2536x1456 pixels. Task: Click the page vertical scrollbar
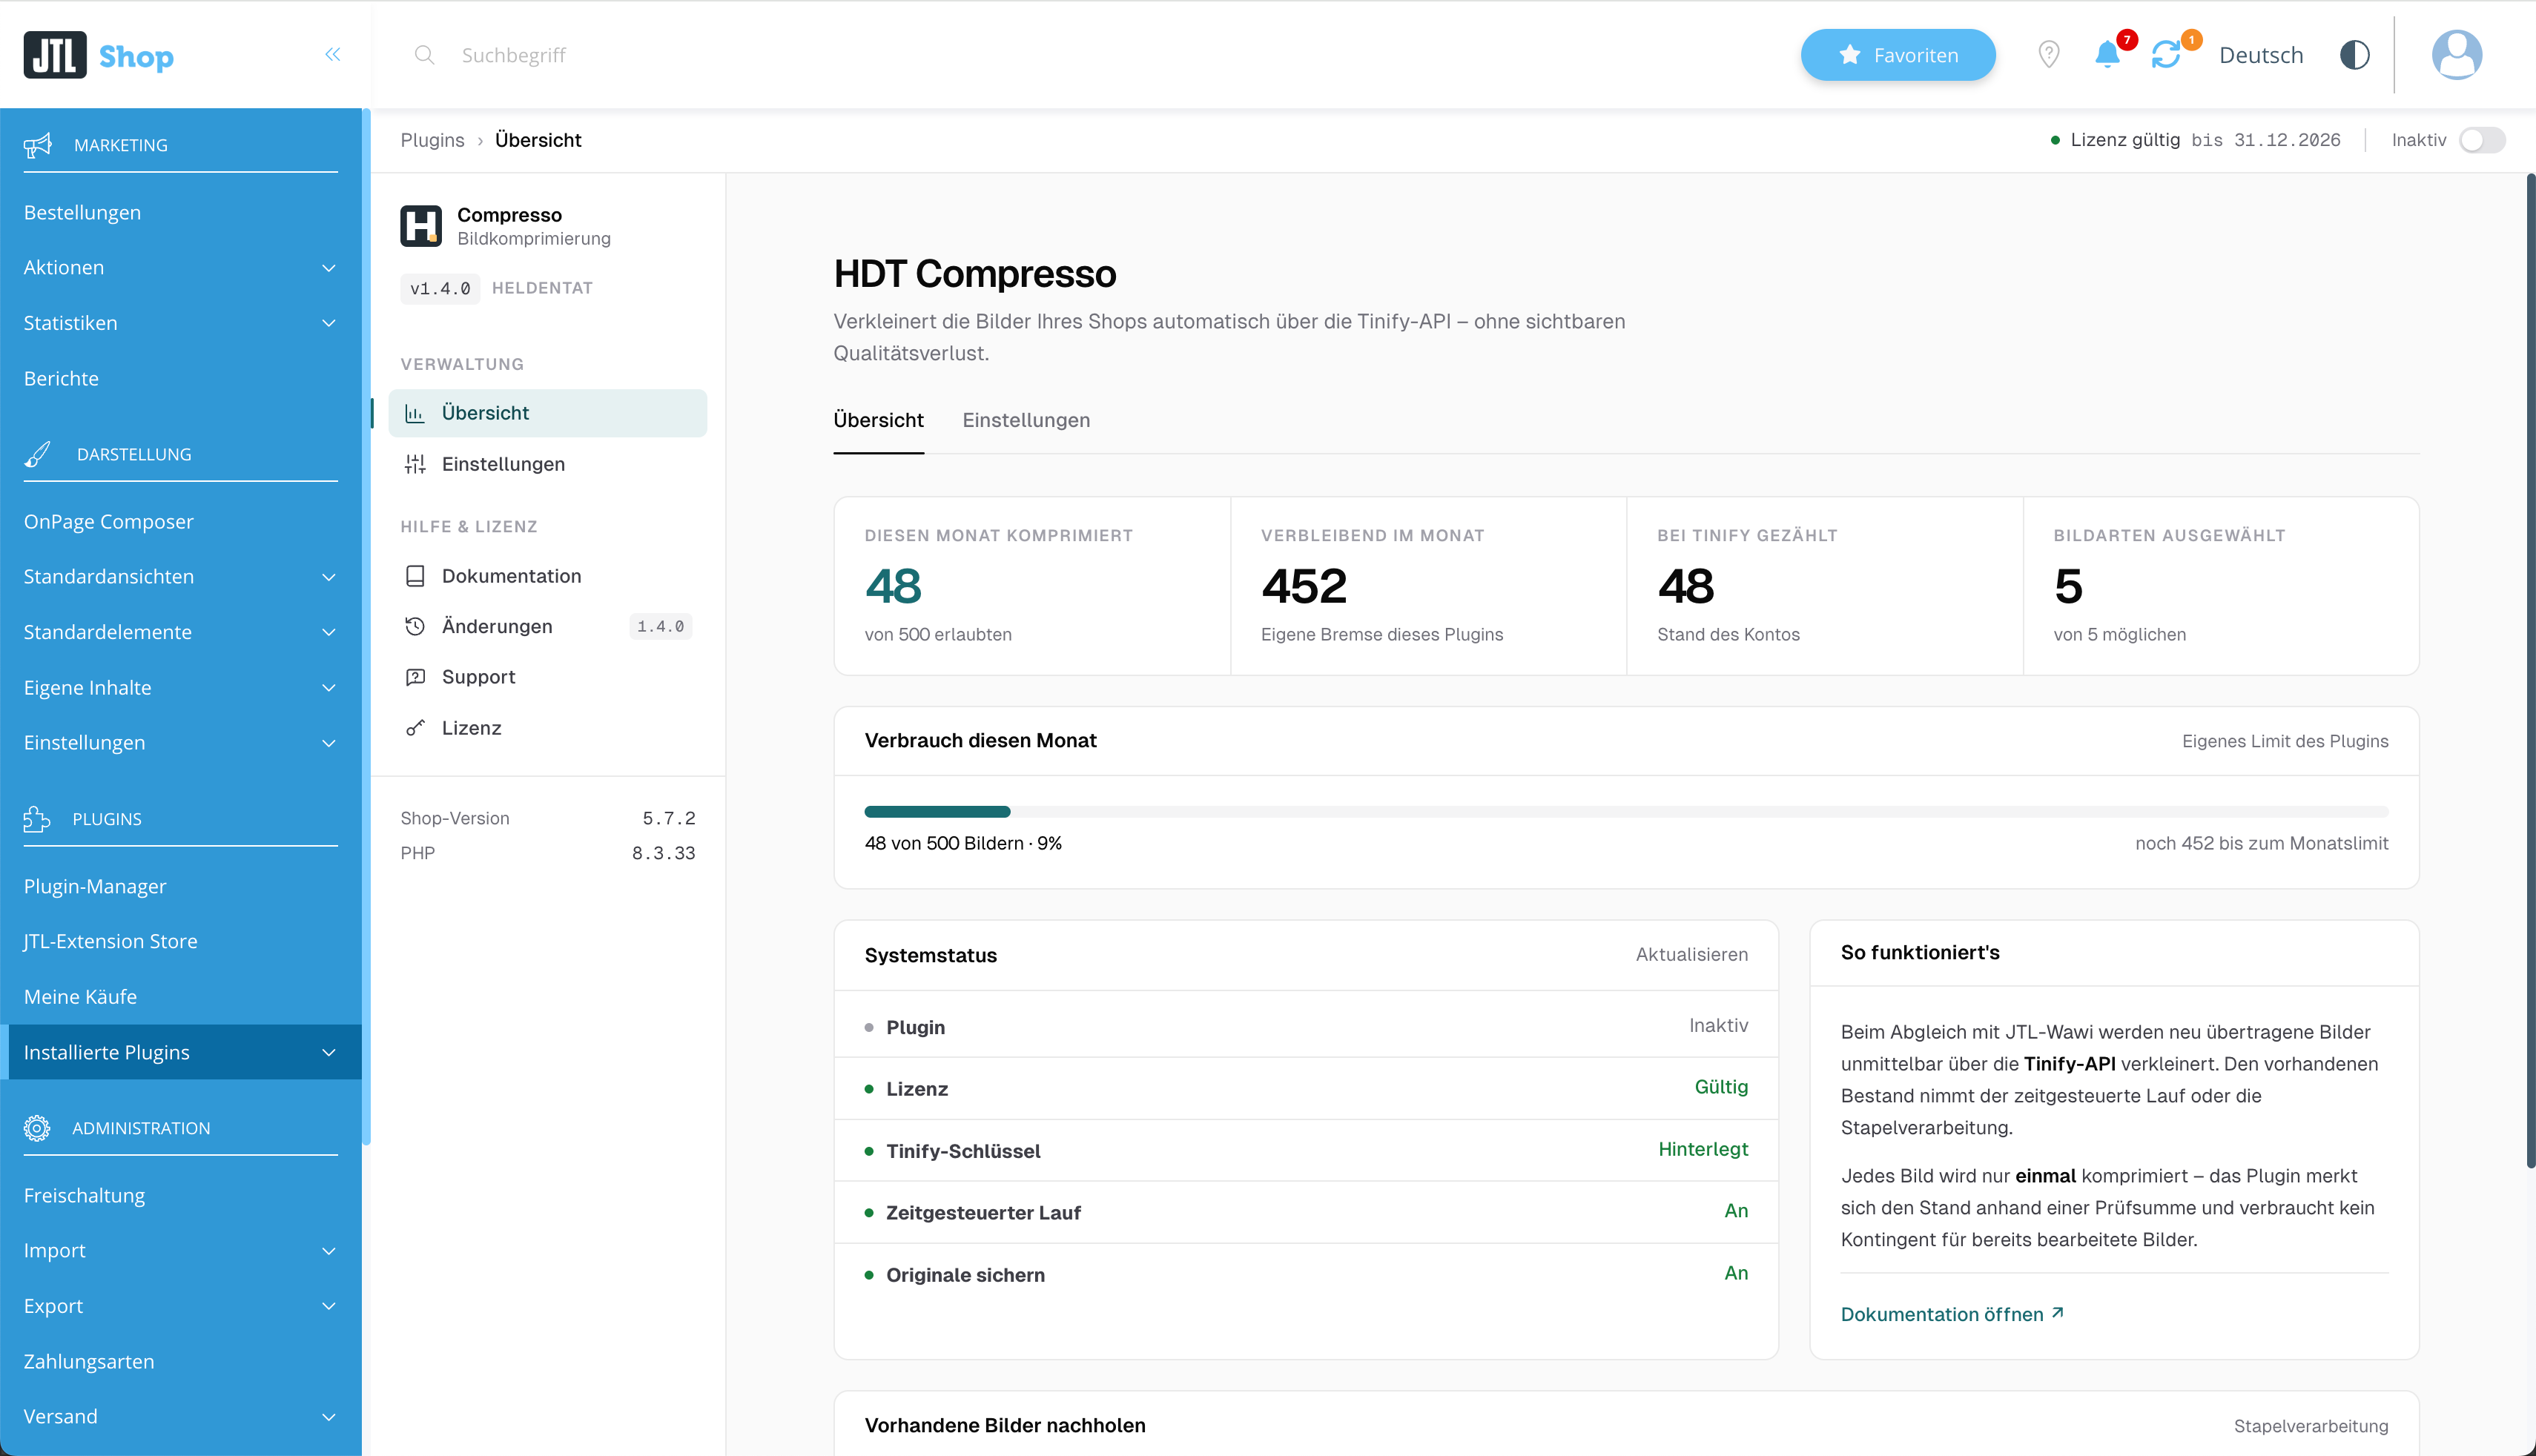click(2530, 670)
